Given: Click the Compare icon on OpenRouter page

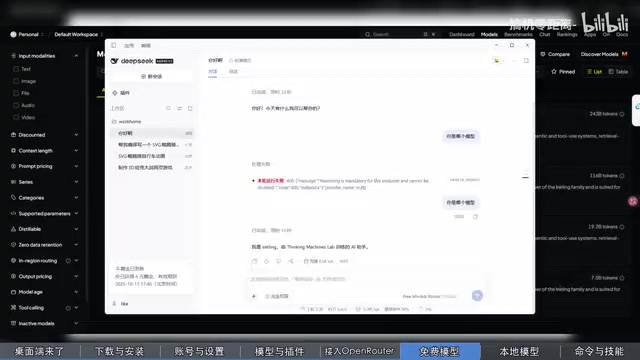Looking at the screenshot, I should tap(543, 54).
